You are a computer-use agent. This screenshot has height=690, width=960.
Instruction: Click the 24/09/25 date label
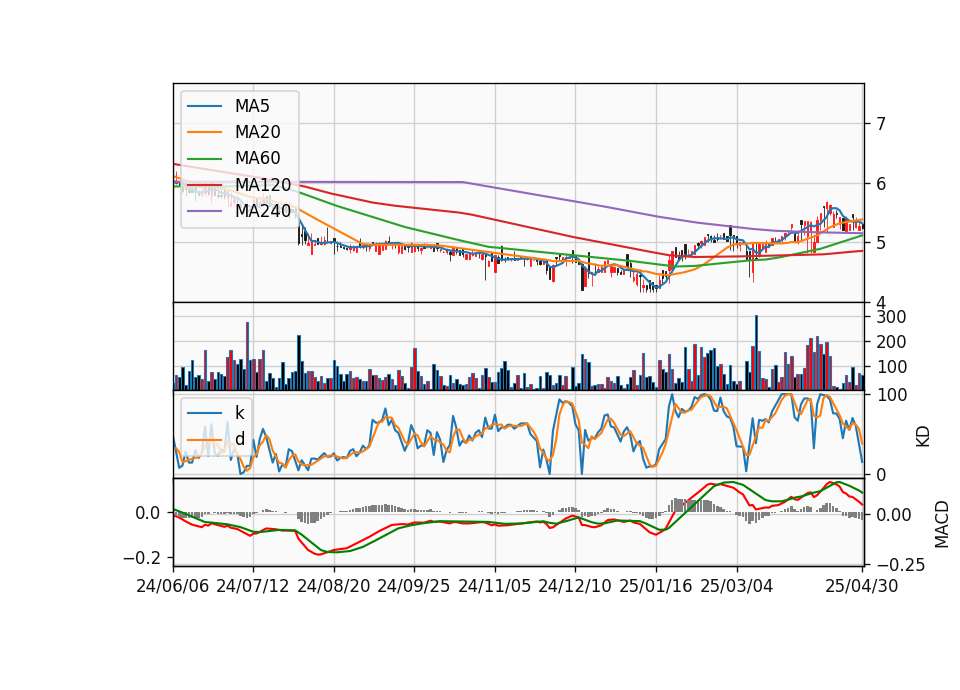point(413,586)
